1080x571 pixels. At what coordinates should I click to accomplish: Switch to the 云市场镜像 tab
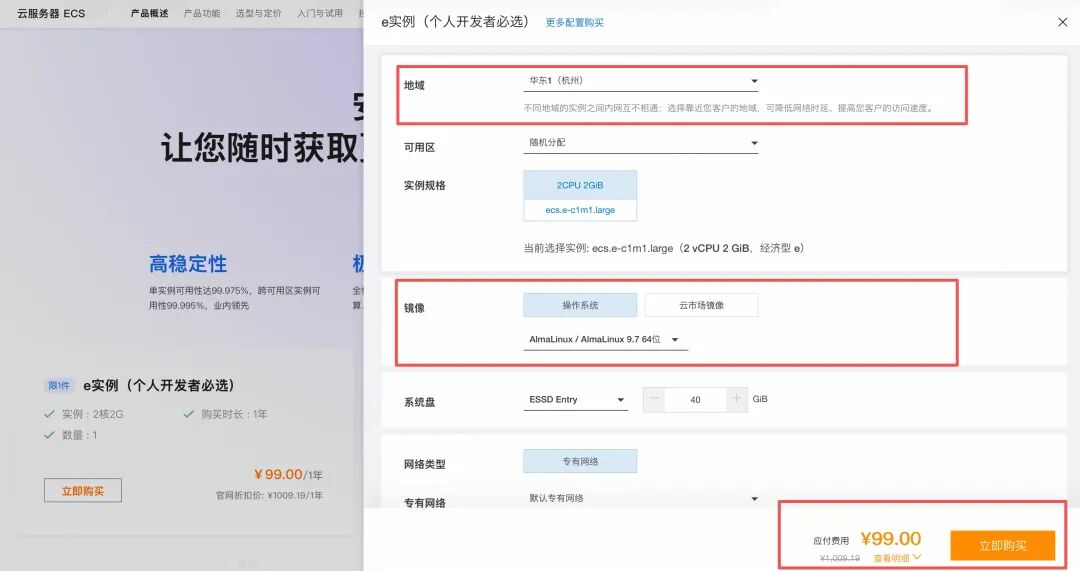[x=701, y=305]
